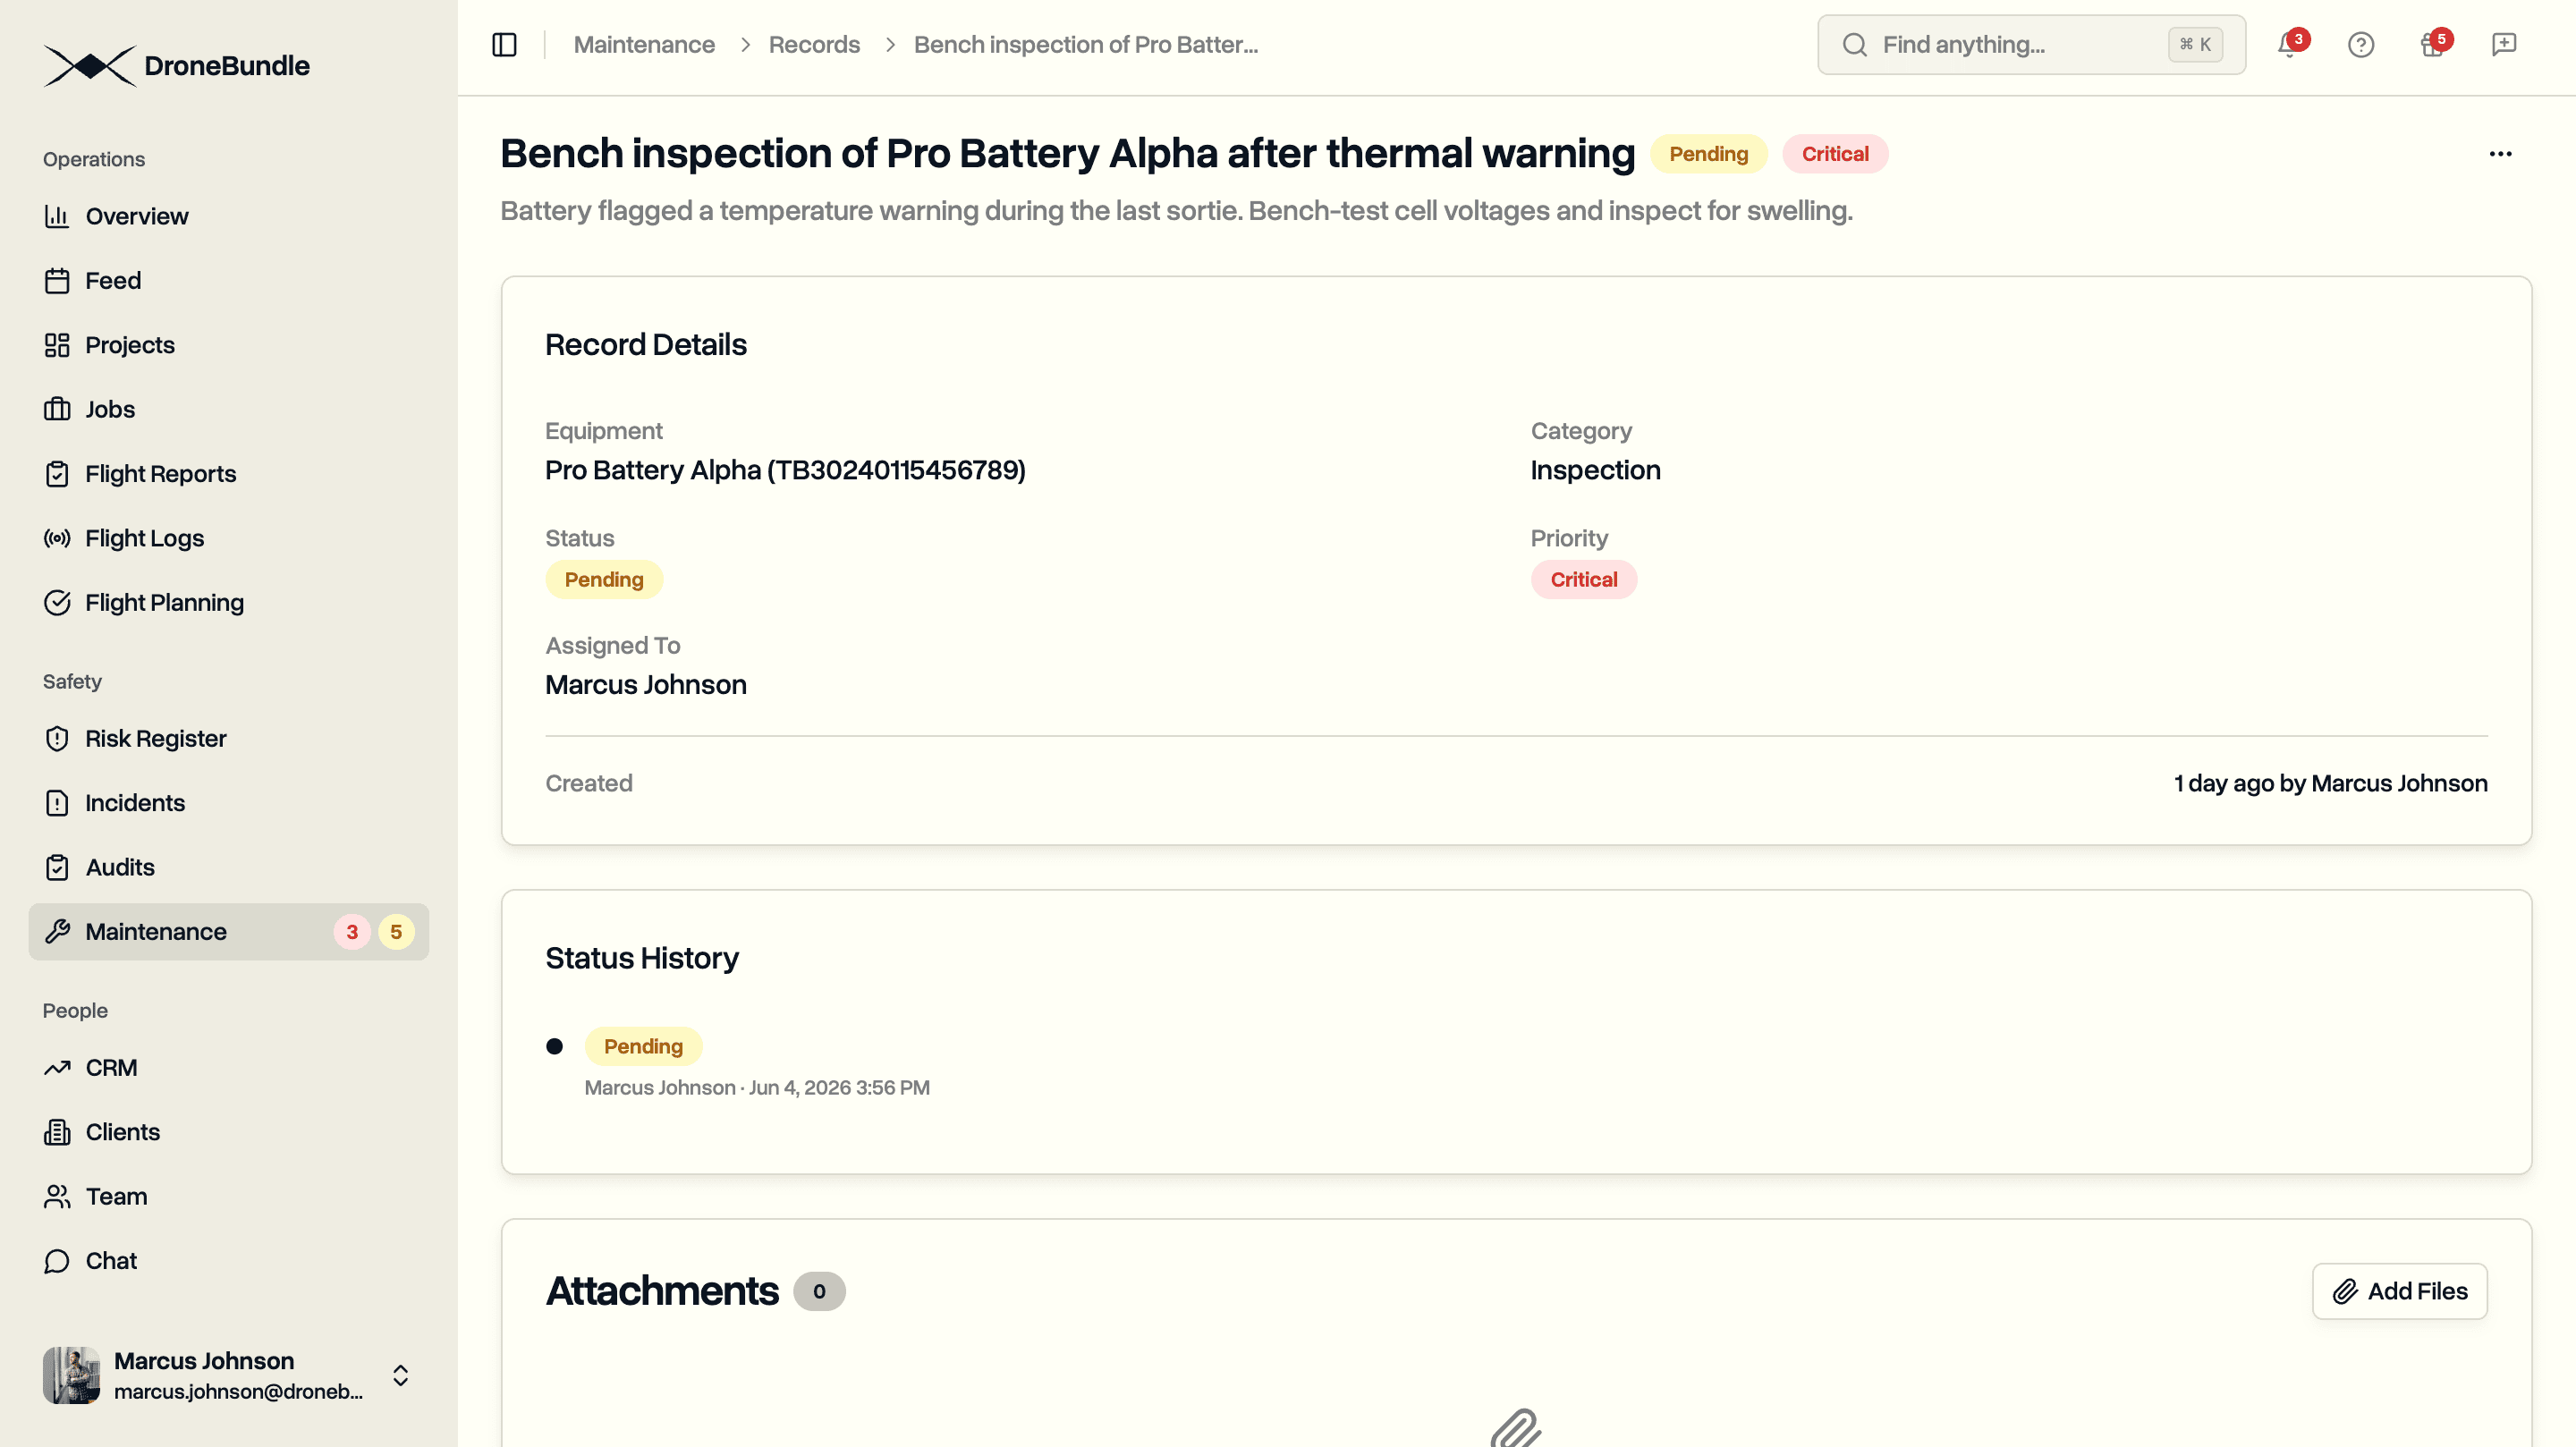Click the Attachments count badge 0
This screenshot has width=2576, height=1447.
819,1291
